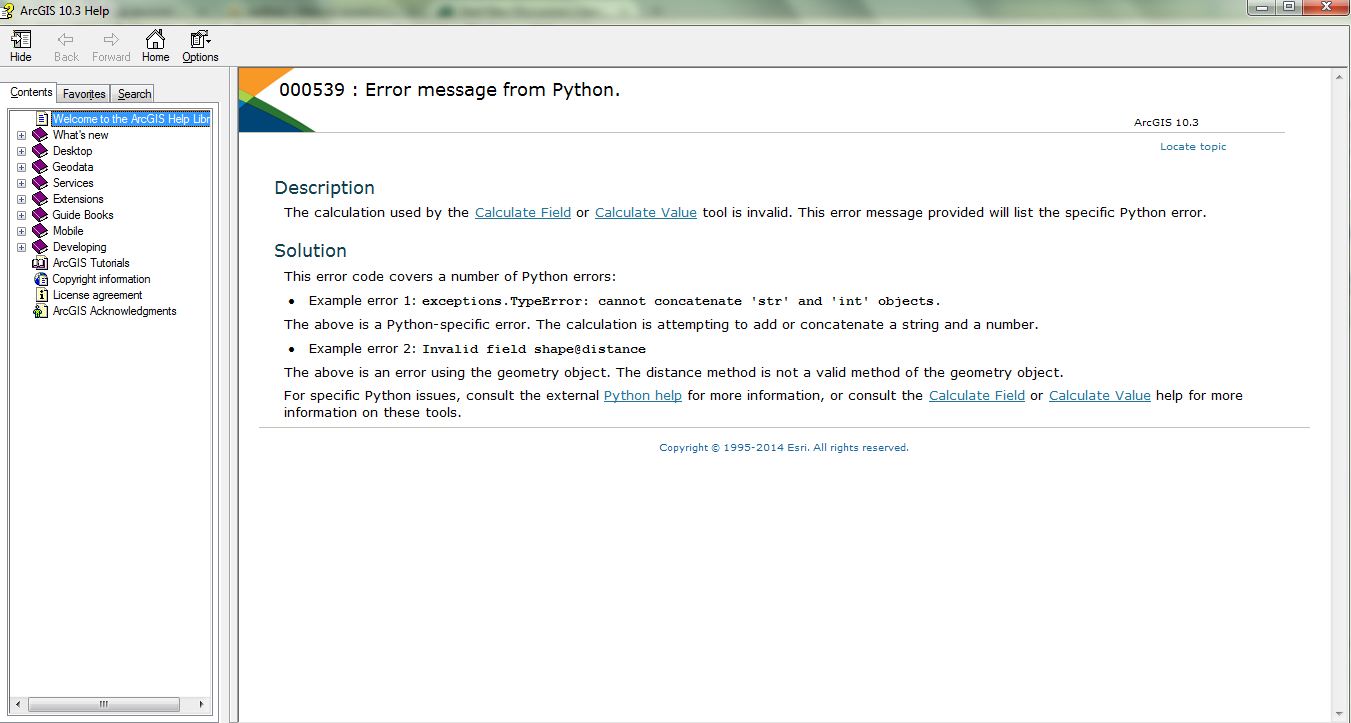Screen dimensions: 1351x723
Task: Select the Welcome to the ArcGIS Help Library item
Action: (x=131, y=119)
